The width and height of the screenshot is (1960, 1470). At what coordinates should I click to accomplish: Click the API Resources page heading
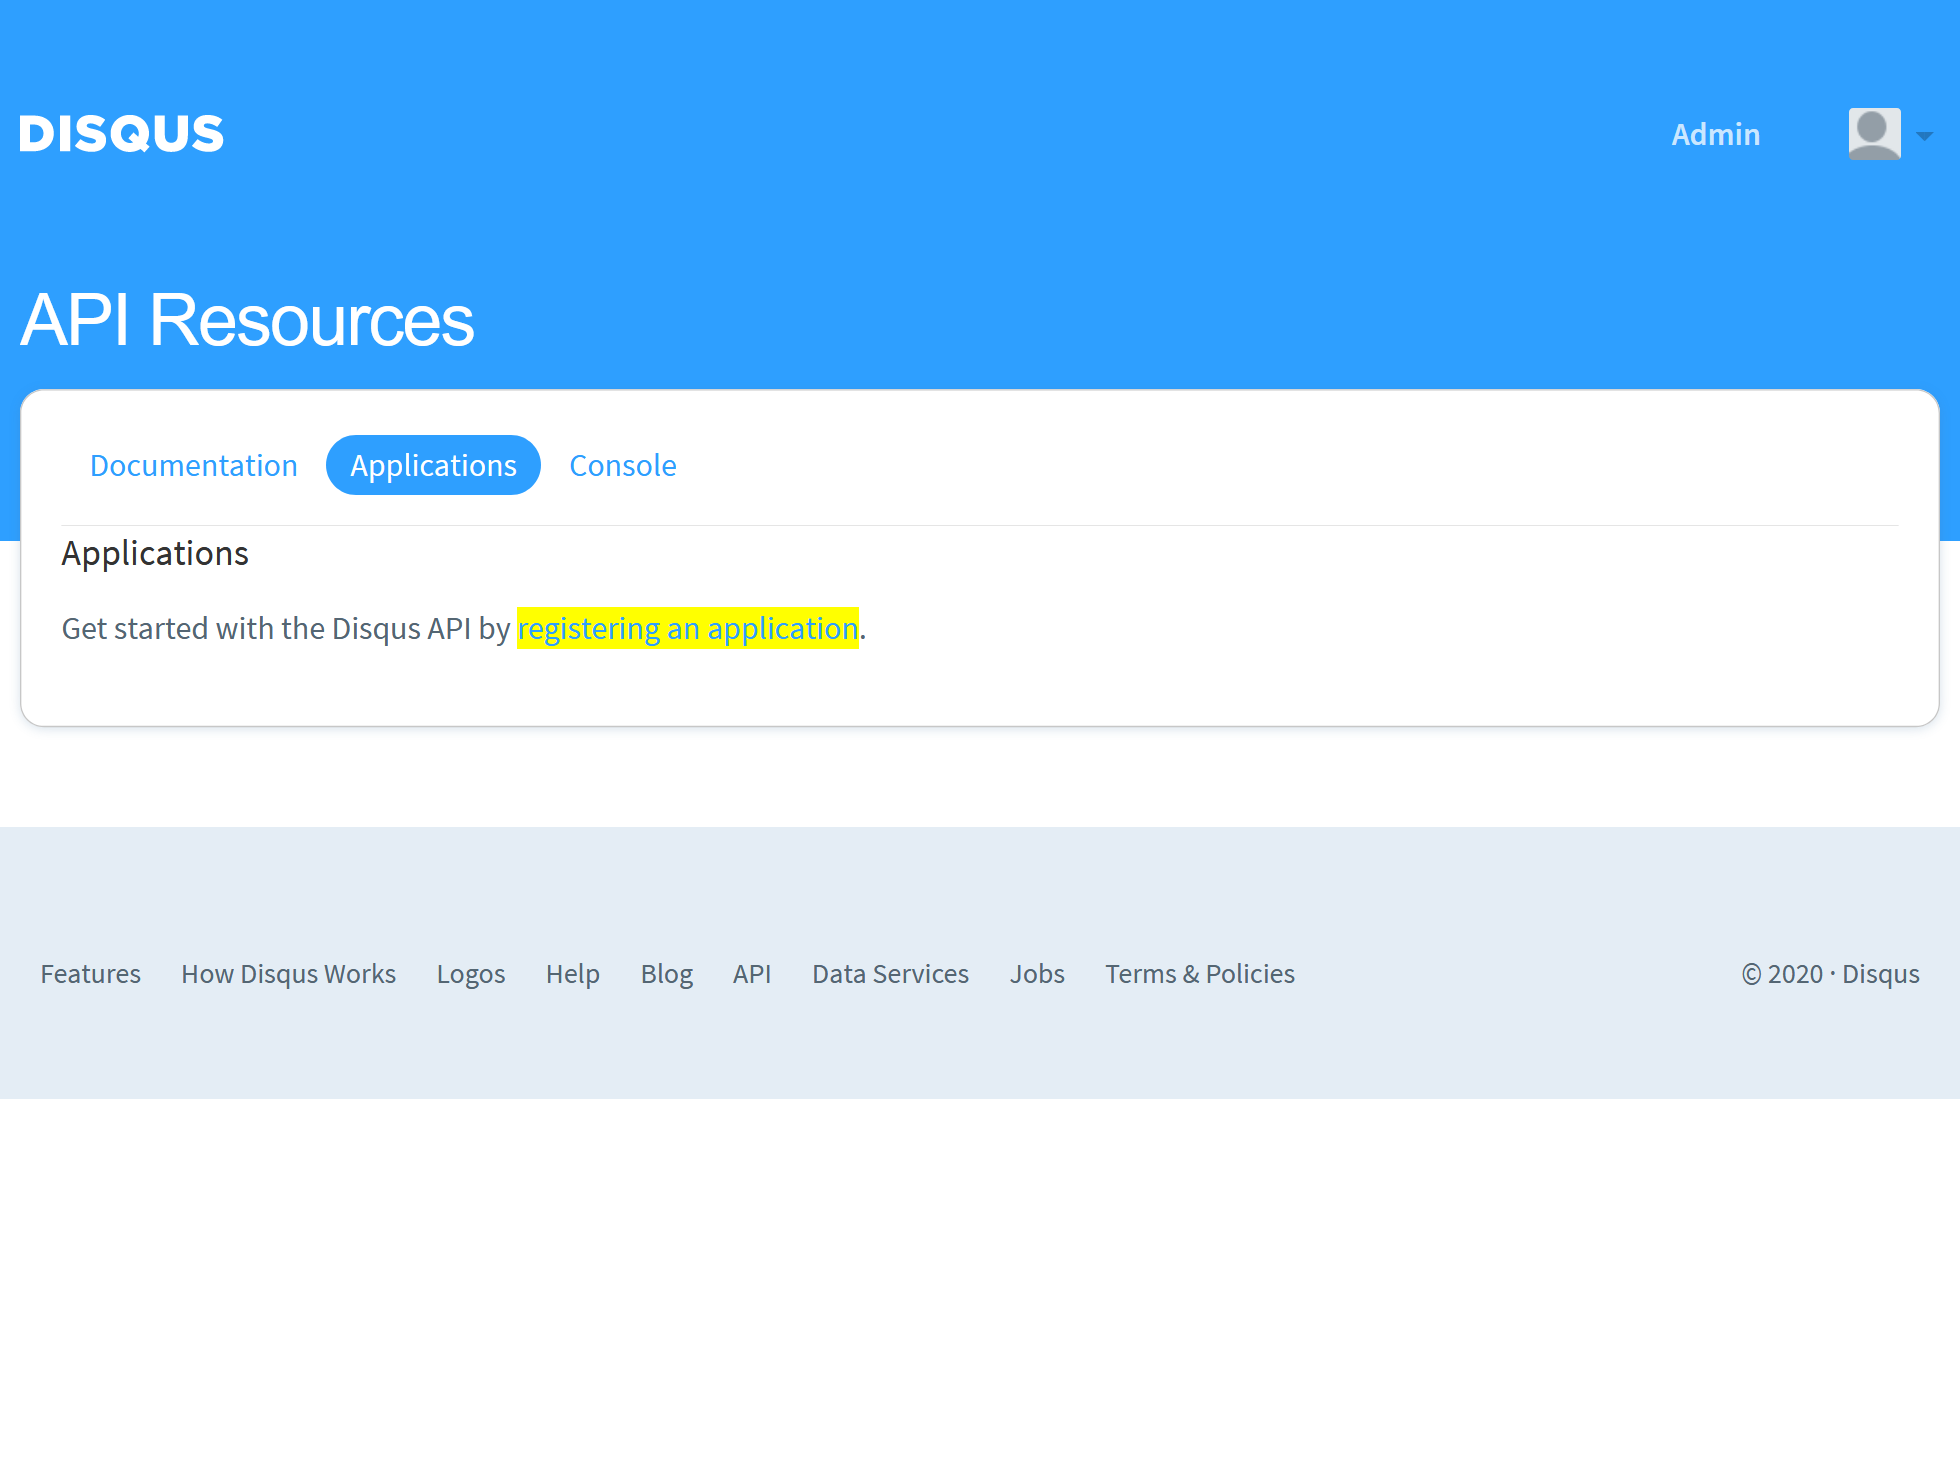click(247, 320)
